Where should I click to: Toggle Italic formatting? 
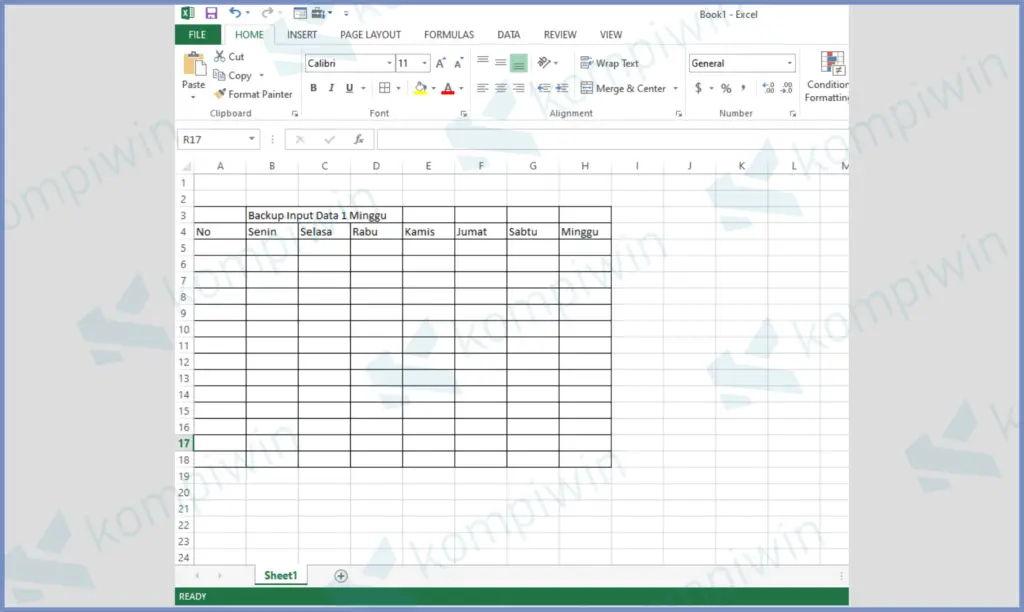pyautogui.click(x=330, y=88)
